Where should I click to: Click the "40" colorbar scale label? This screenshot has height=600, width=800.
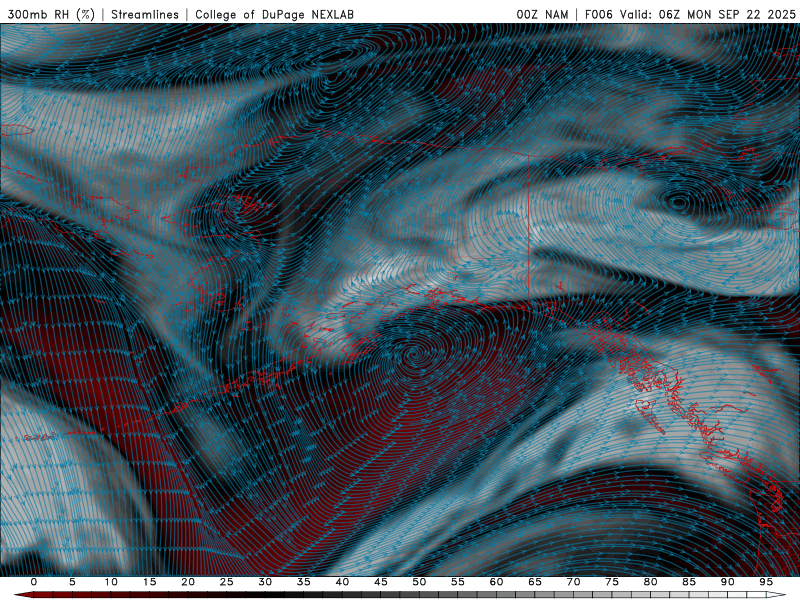pos(342,582)
